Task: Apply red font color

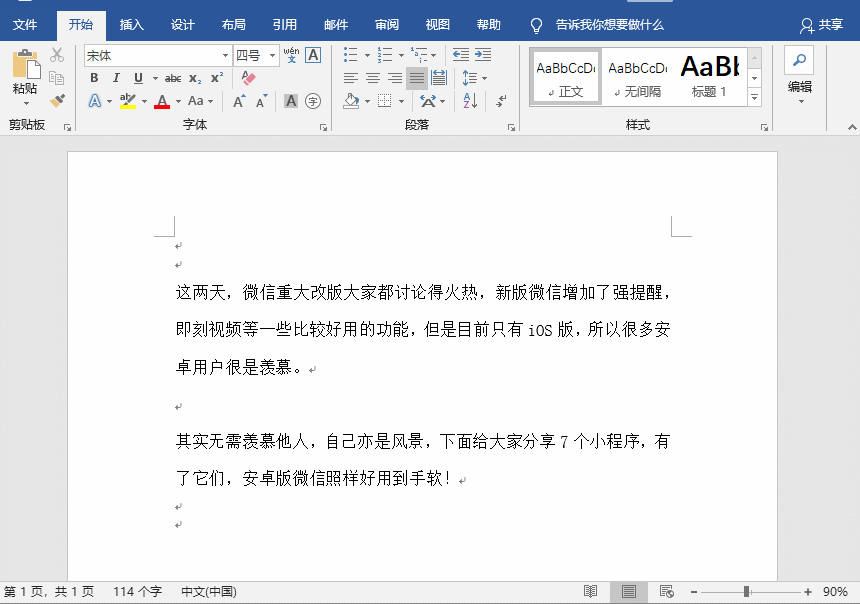Action: point(162,101)
